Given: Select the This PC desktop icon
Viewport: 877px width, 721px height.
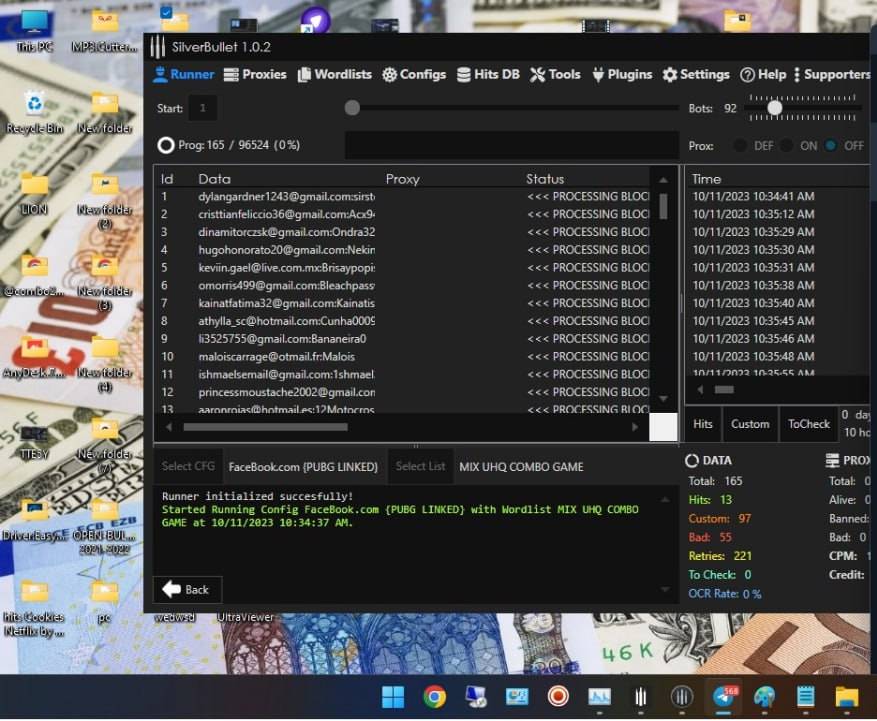Looking at the screenshot, I should pyautogui.click(x=35, y=31).
